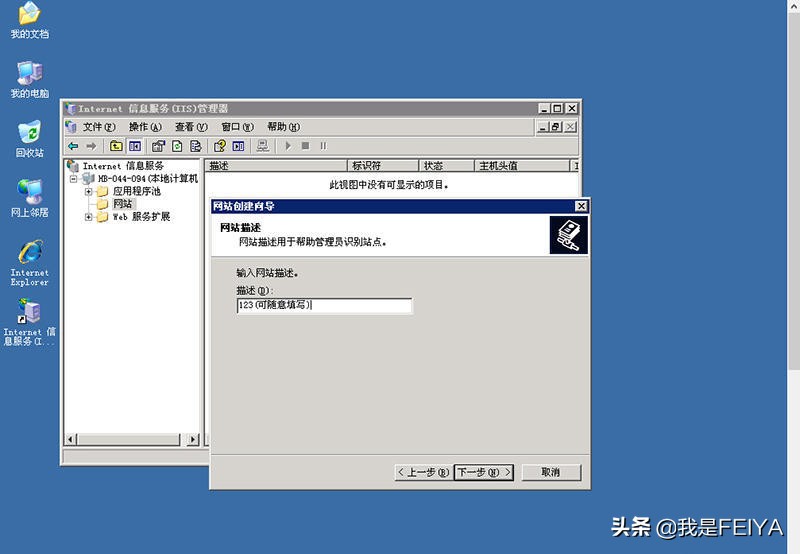
Task: Open the Properties toolbar icon
Action: pos(158,146)
